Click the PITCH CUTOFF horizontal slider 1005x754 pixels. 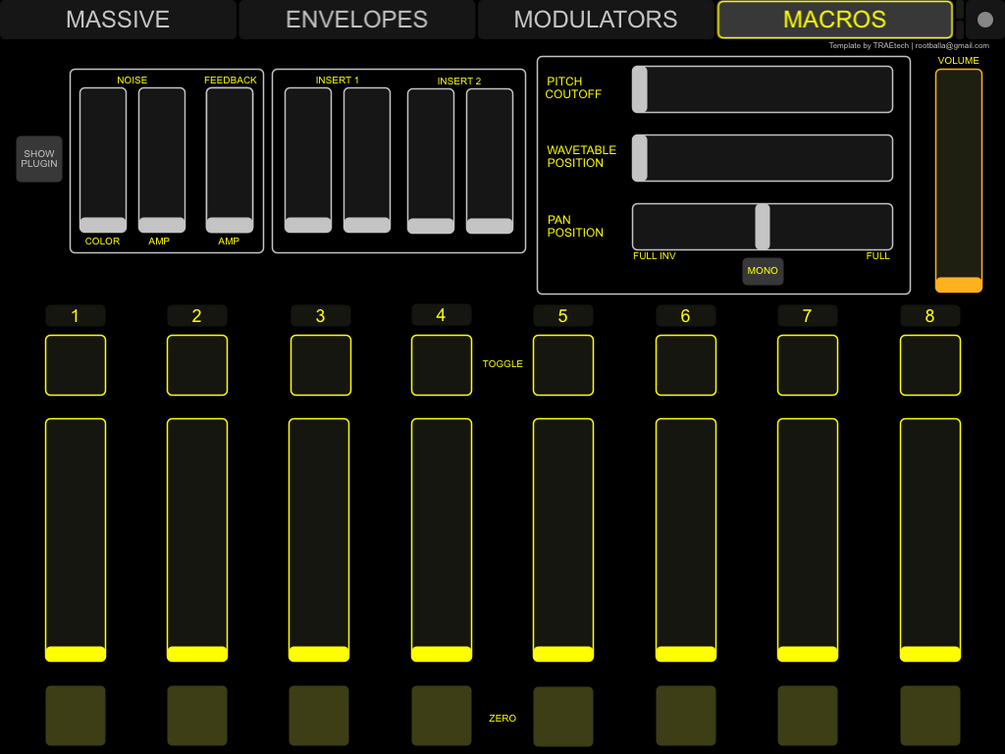click(762, 89)
